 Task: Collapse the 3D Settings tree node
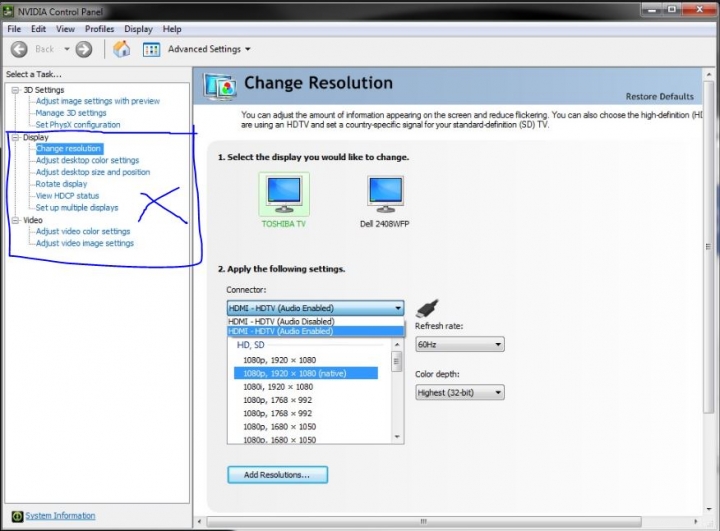(15, 90)
